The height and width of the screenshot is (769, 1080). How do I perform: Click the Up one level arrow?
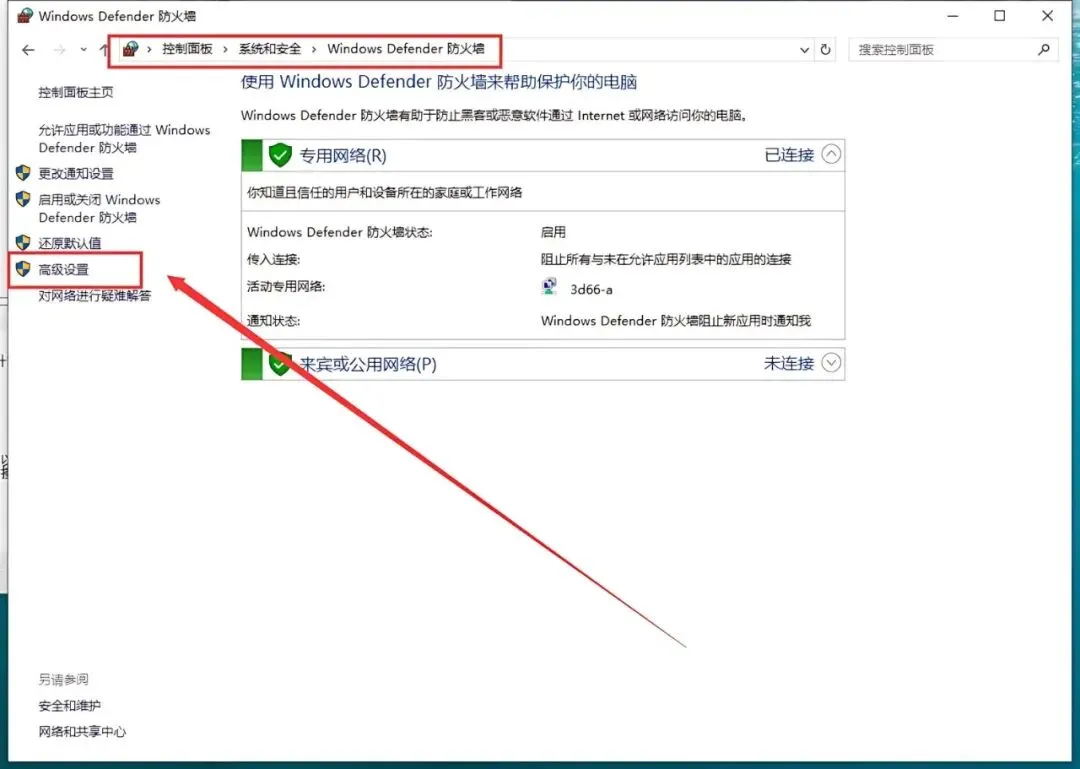[104, 50]
